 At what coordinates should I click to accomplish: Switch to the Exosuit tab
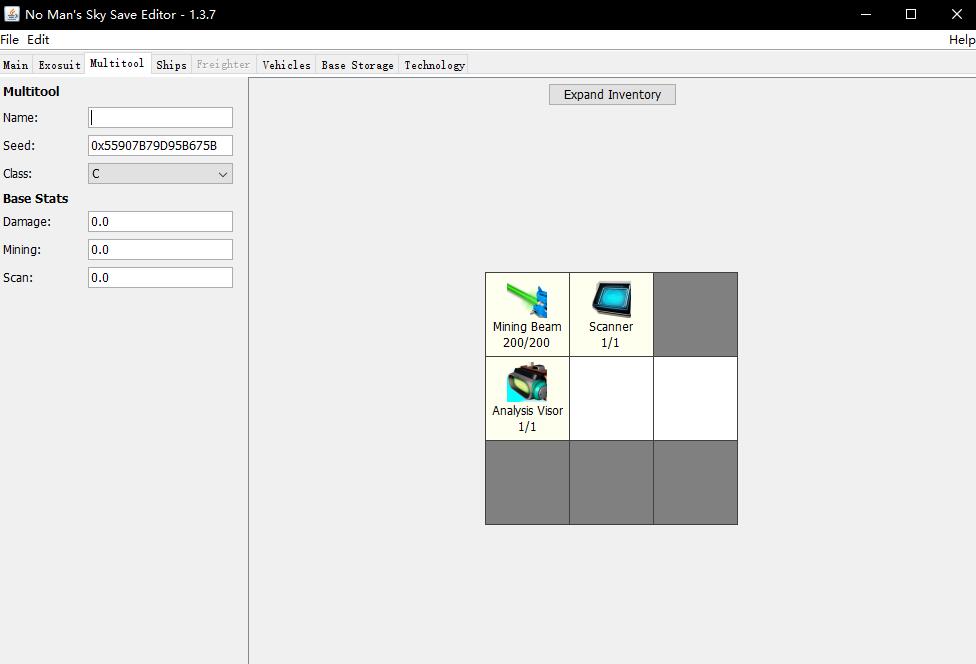click(x=59, y=65)
